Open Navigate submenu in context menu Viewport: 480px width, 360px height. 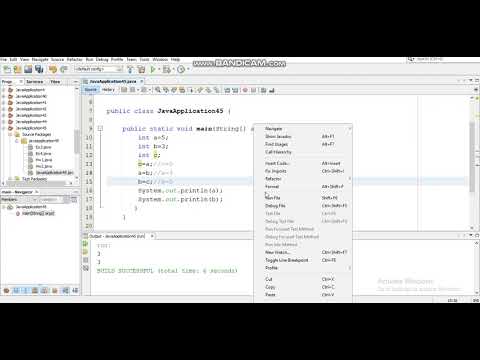click(303, 129)
